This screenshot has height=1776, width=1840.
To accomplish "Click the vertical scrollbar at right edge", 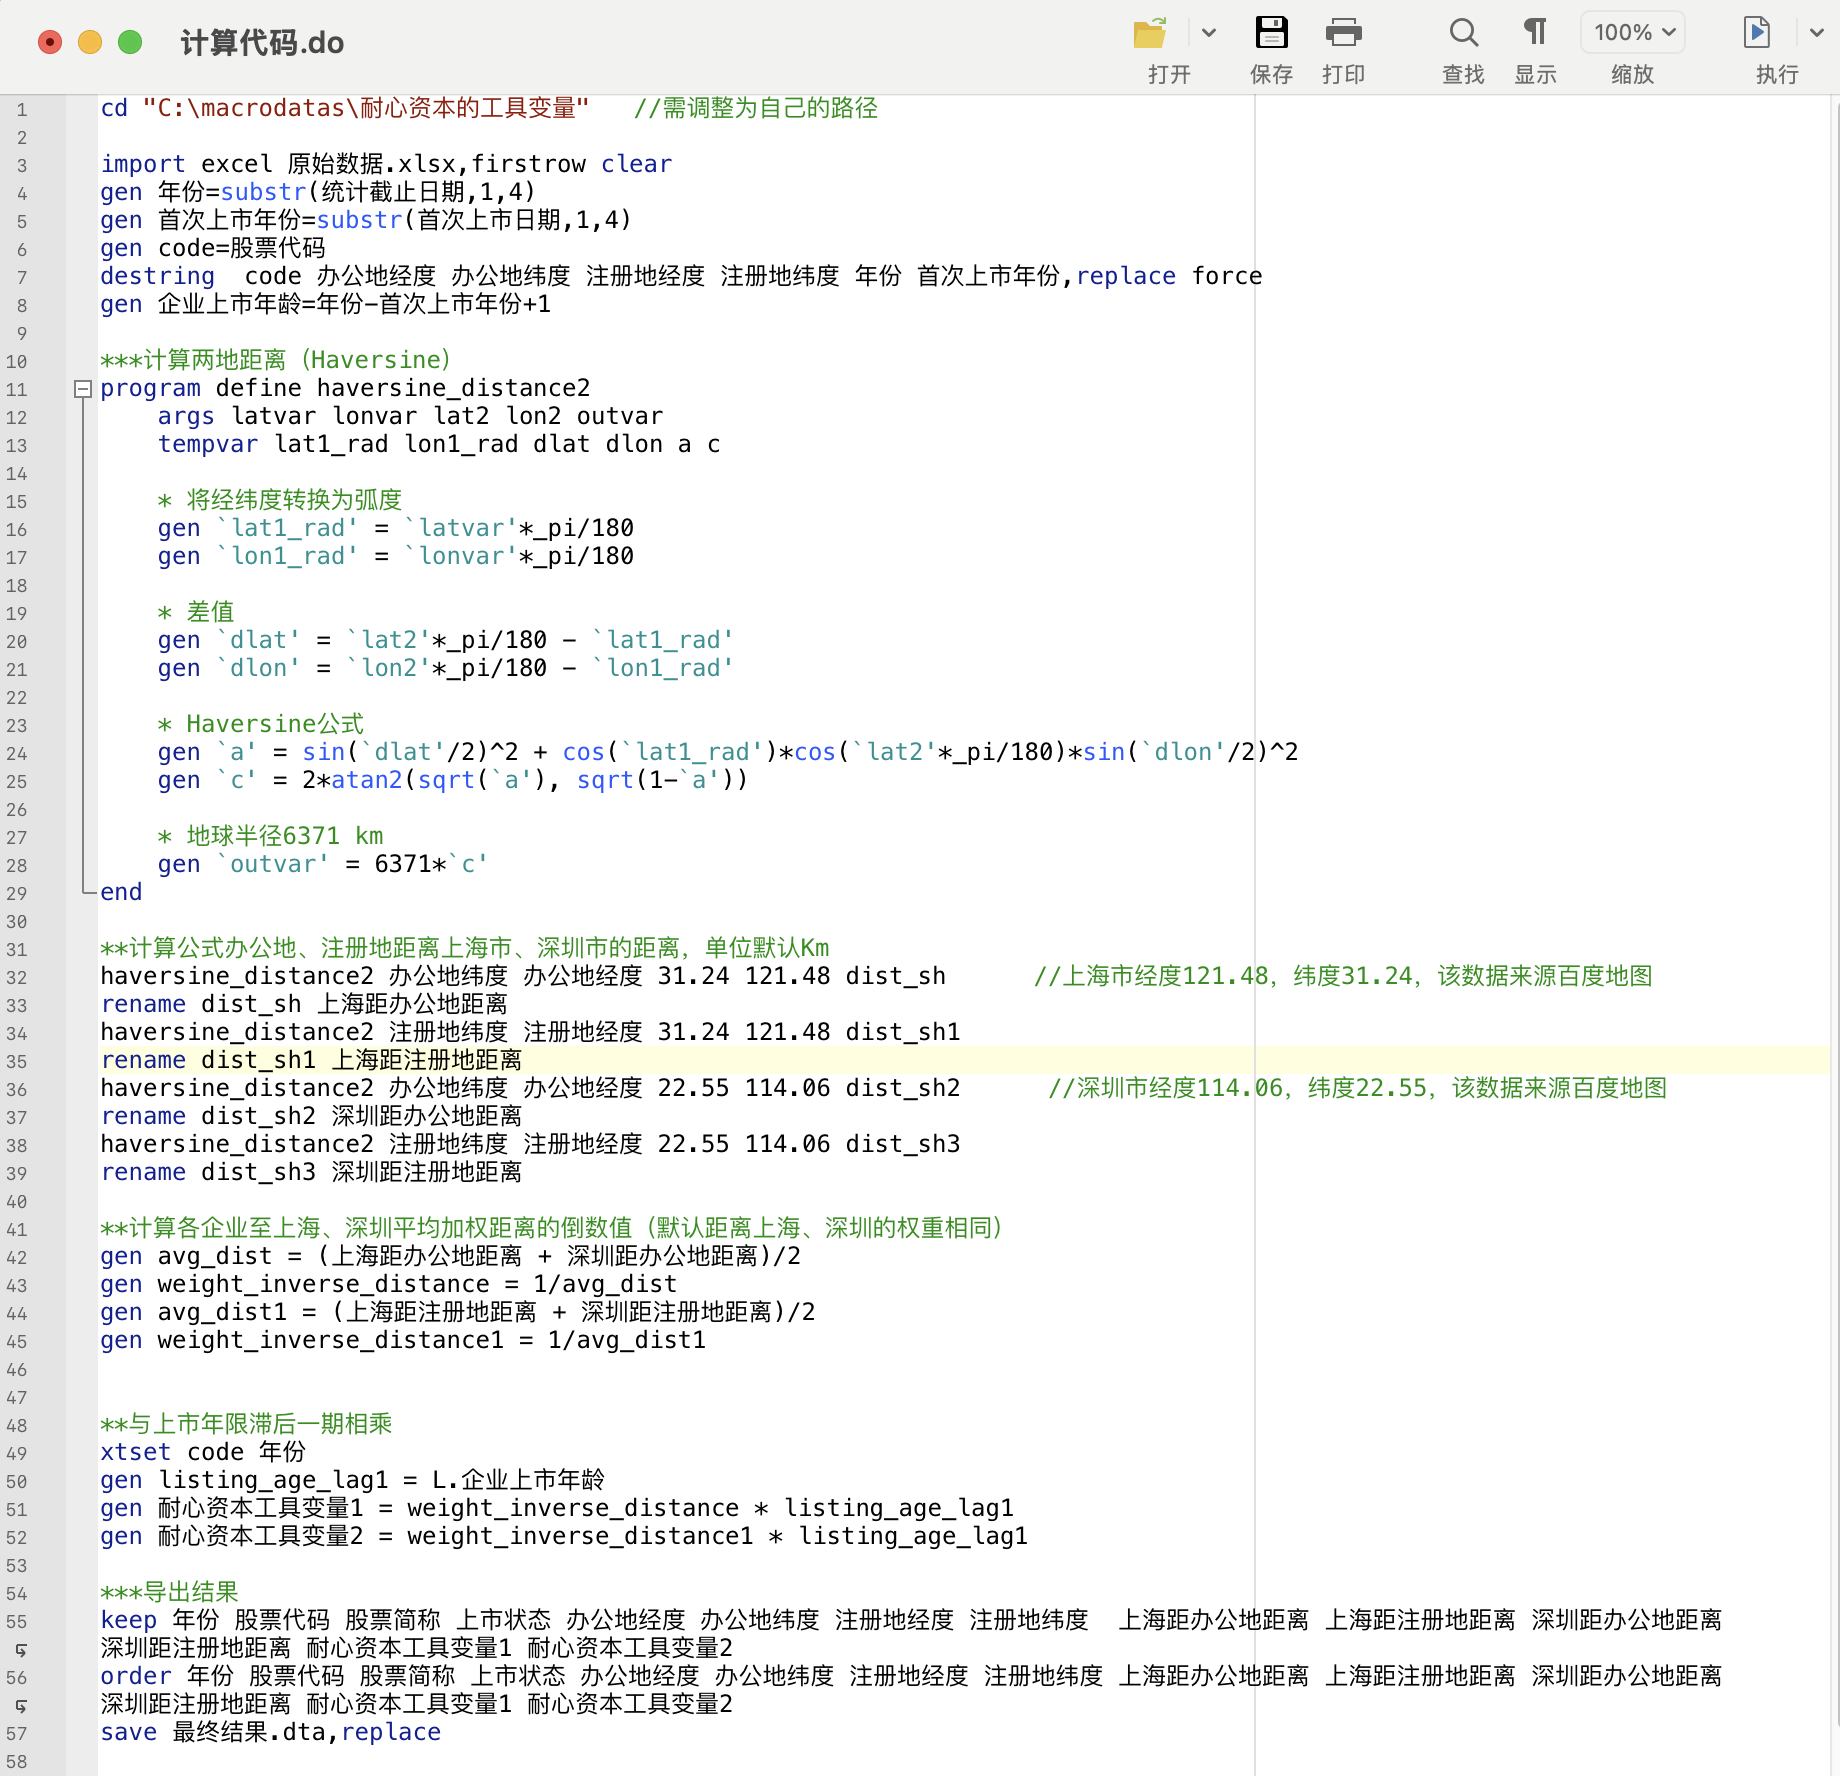I will [1833, 600].
